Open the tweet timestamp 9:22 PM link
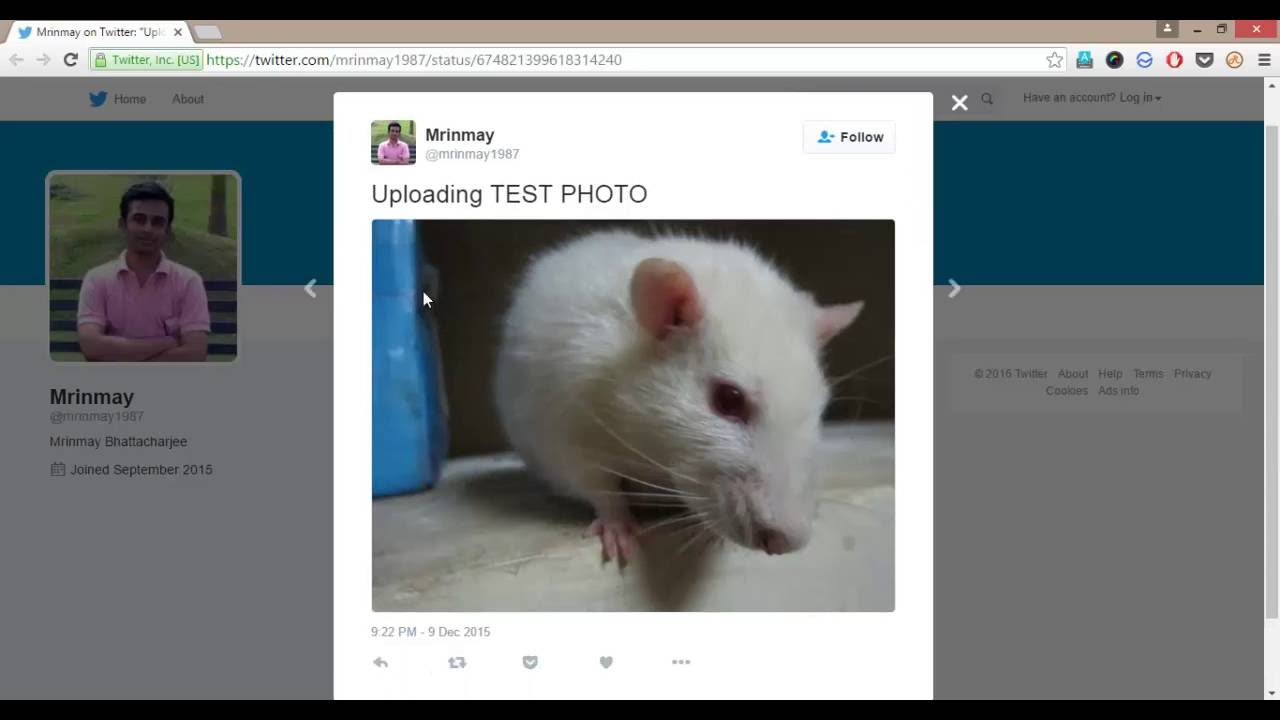Screen dimensions: 1280x720 pos(430,632)
